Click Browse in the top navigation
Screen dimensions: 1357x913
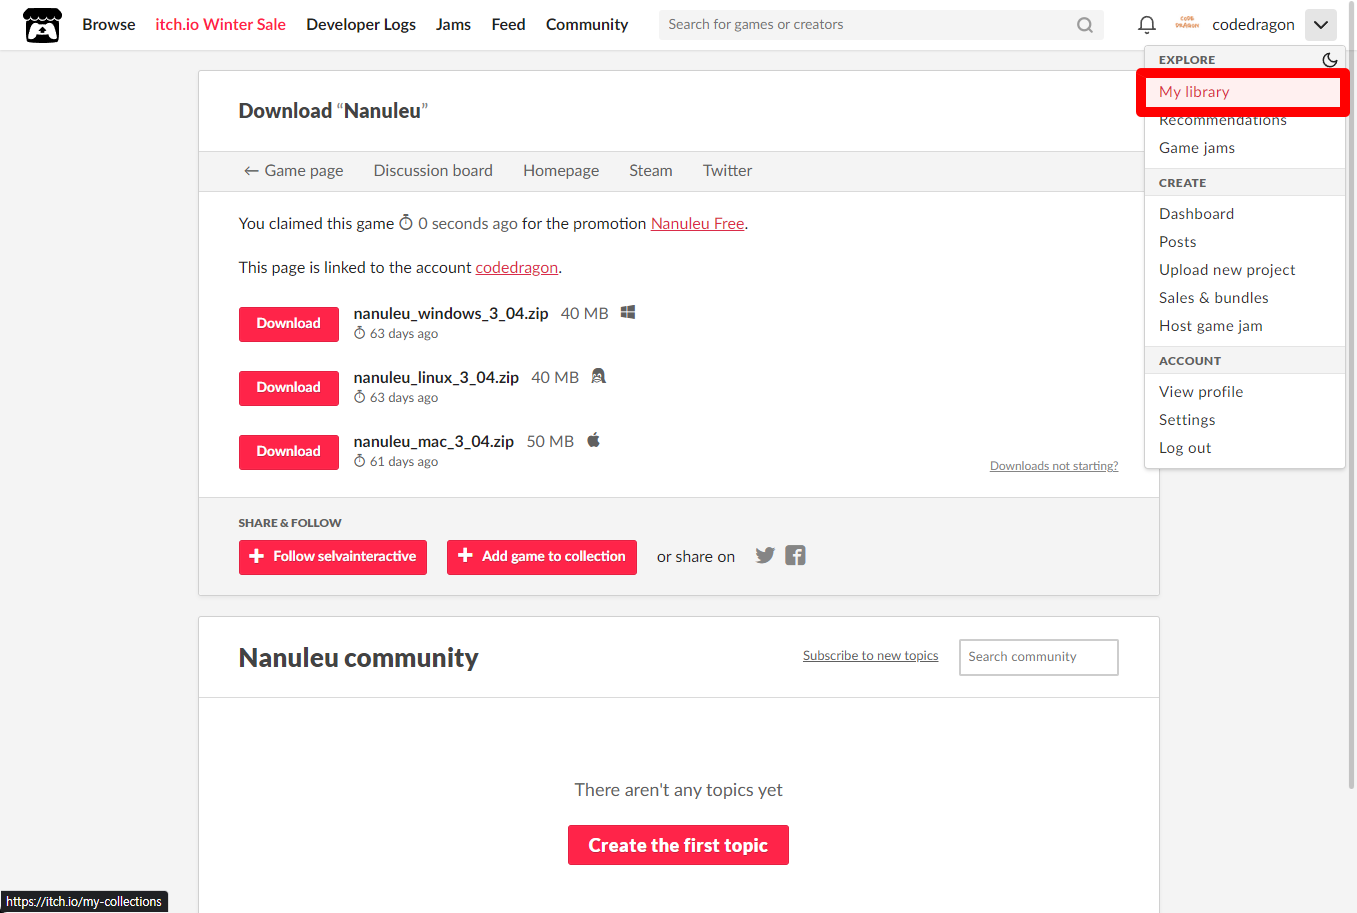tap(109, 24)
